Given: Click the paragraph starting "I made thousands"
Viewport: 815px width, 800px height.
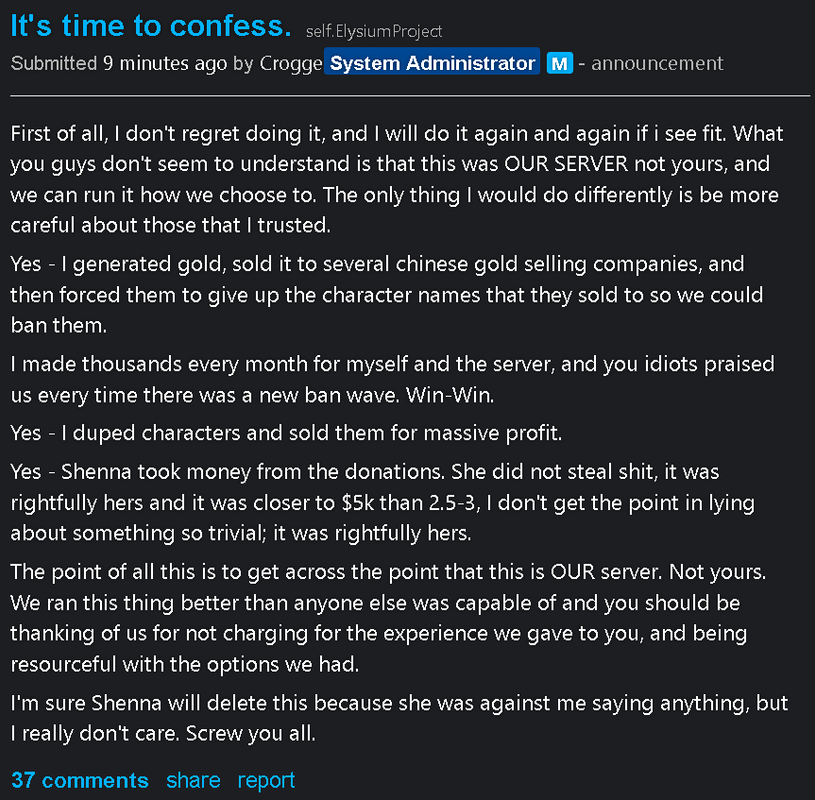Looking at the screenshot, I should (x=392, y=379).
